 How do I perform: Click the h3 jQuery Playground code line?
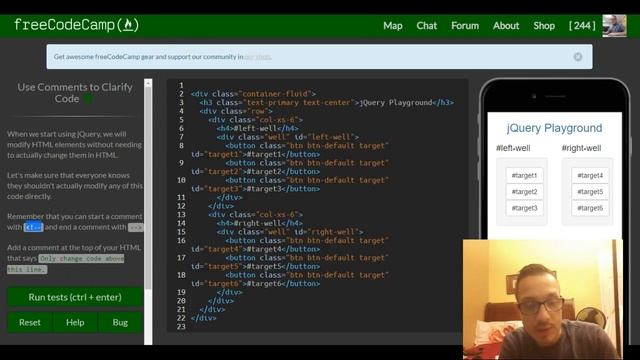327,102
